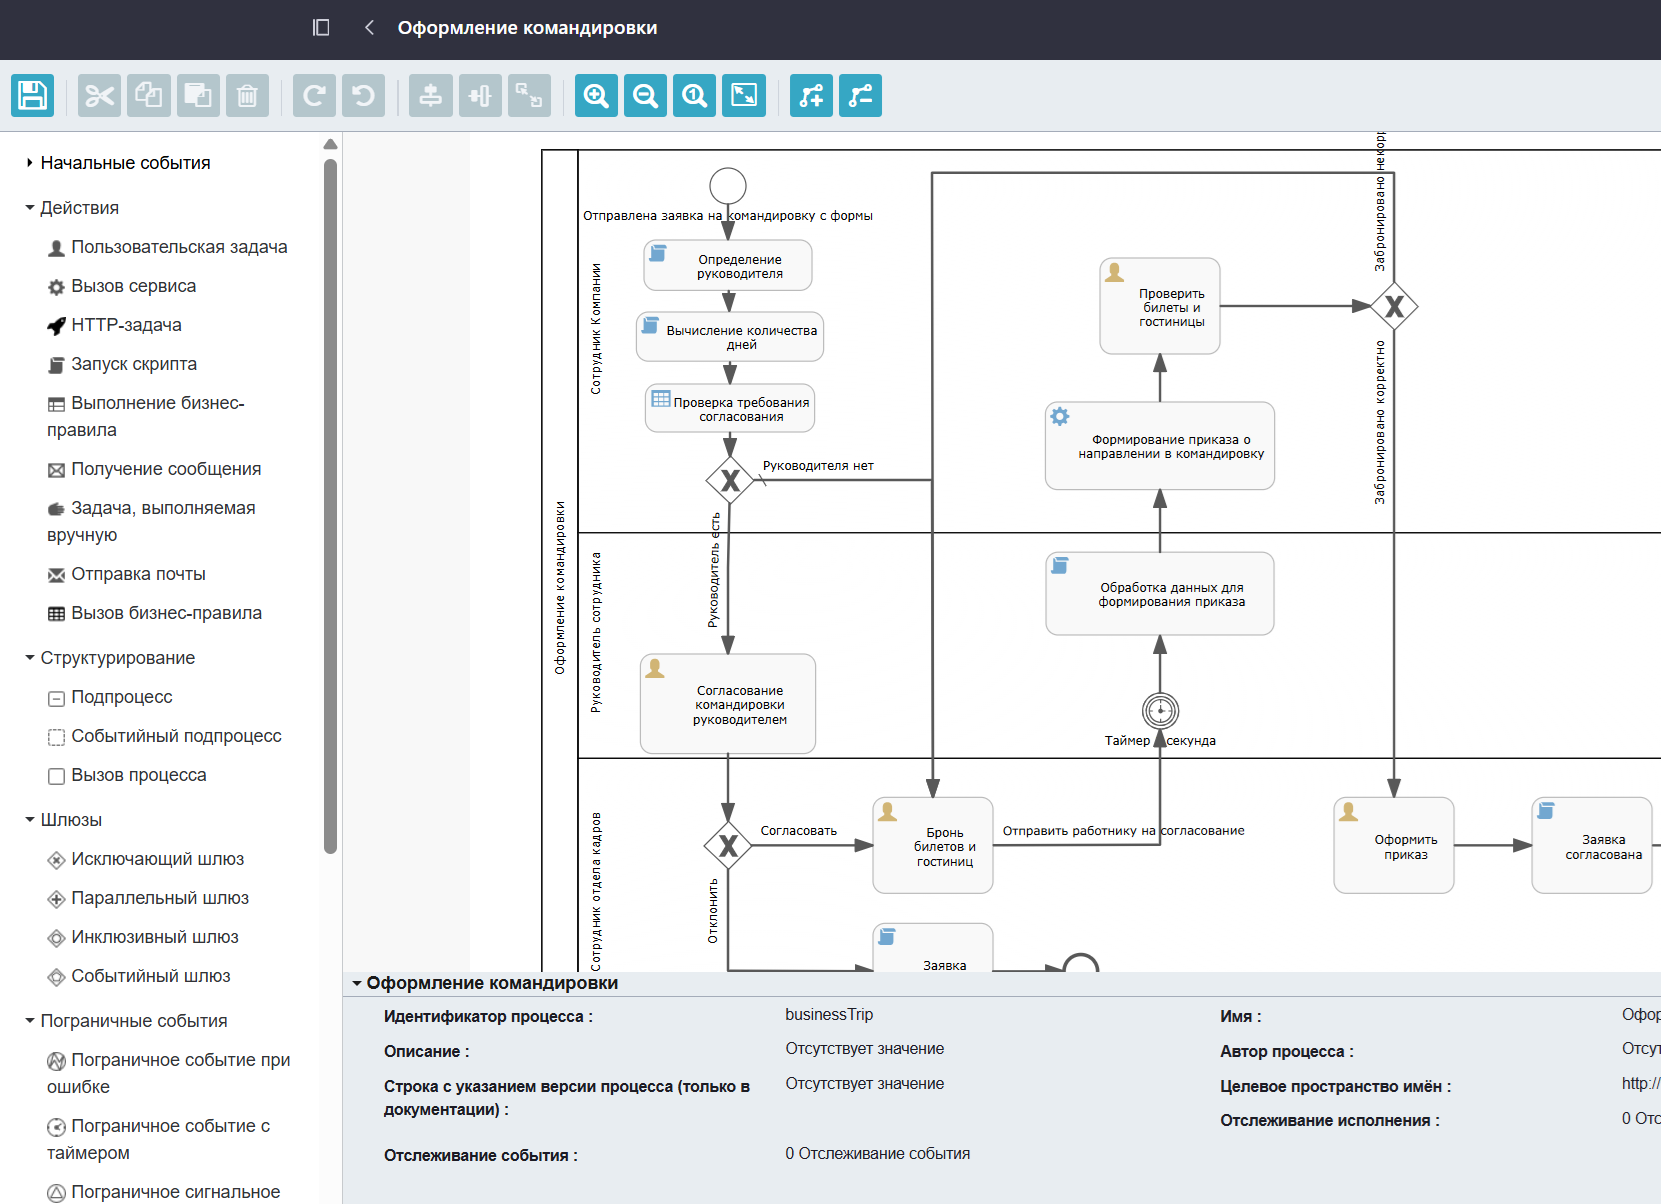
Task: Pick Исключающий шлюз from the palette
Action: [146, 859]
